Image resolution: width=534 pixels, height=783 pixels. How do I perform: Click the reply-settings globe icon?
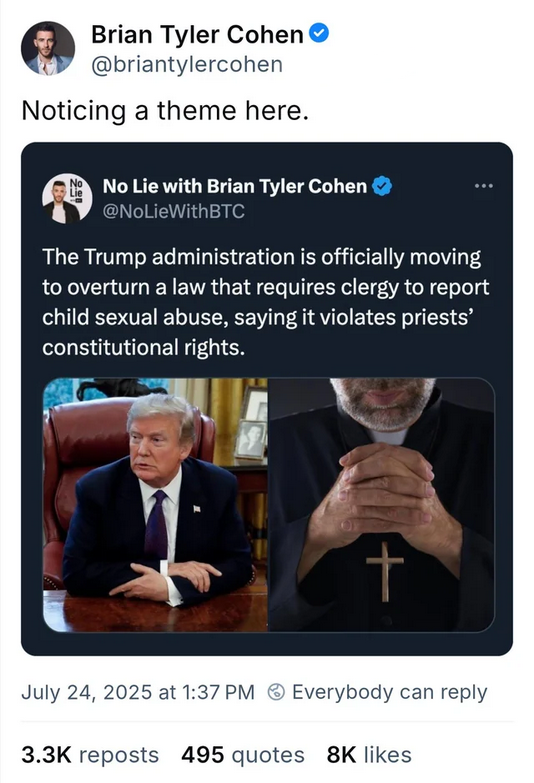[276, 692]
